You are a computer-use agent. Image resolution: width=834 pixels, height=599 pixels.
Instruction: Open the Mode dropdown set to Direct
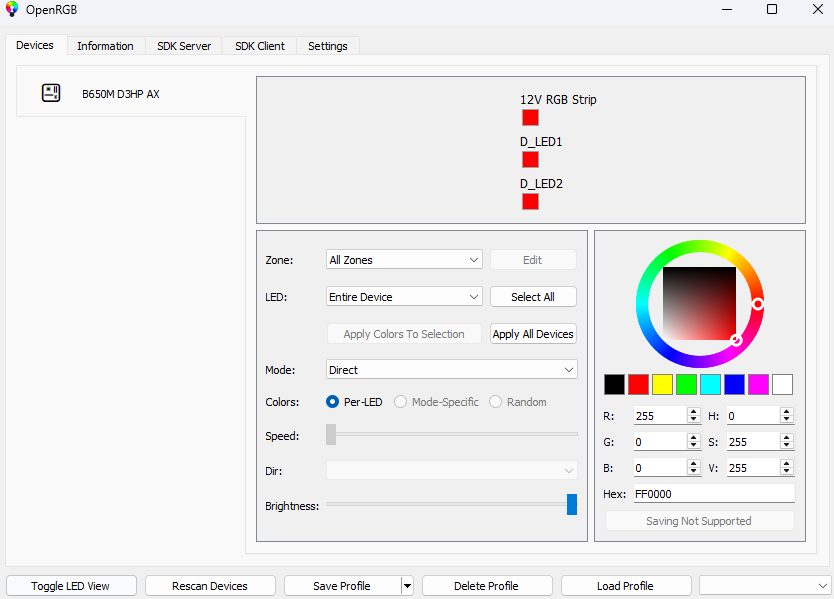(451, 370)
